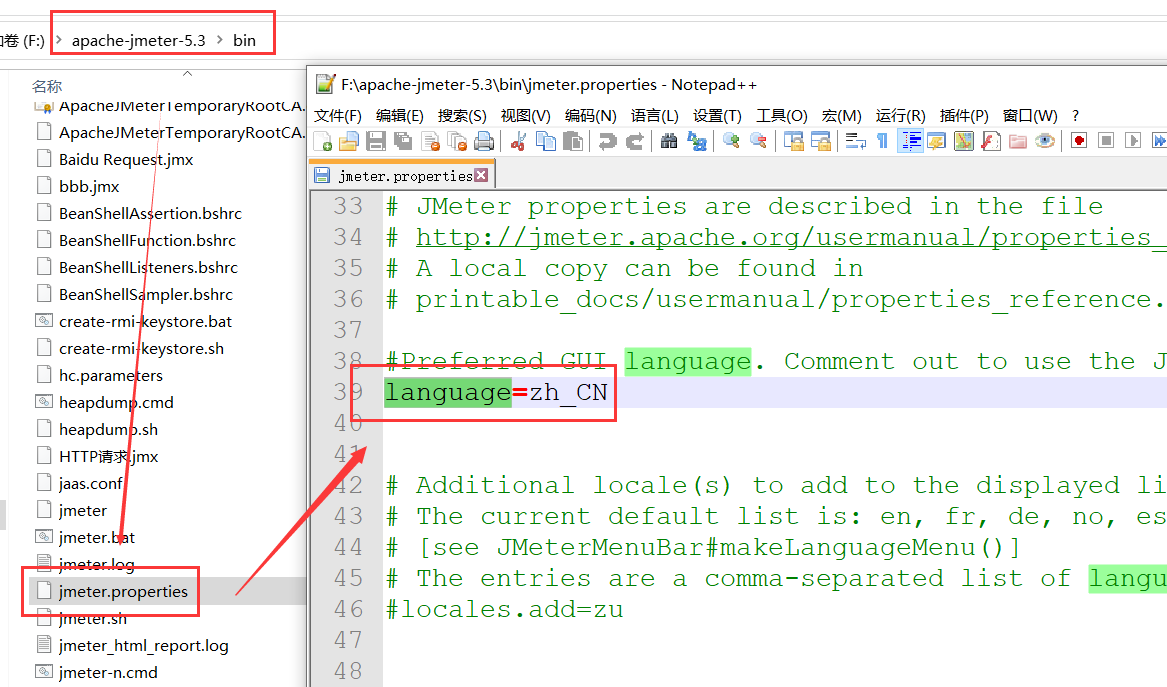1167x687 pixels.
Task: Select heapdump.cmd file in Explorer
Action: [116, 403]
